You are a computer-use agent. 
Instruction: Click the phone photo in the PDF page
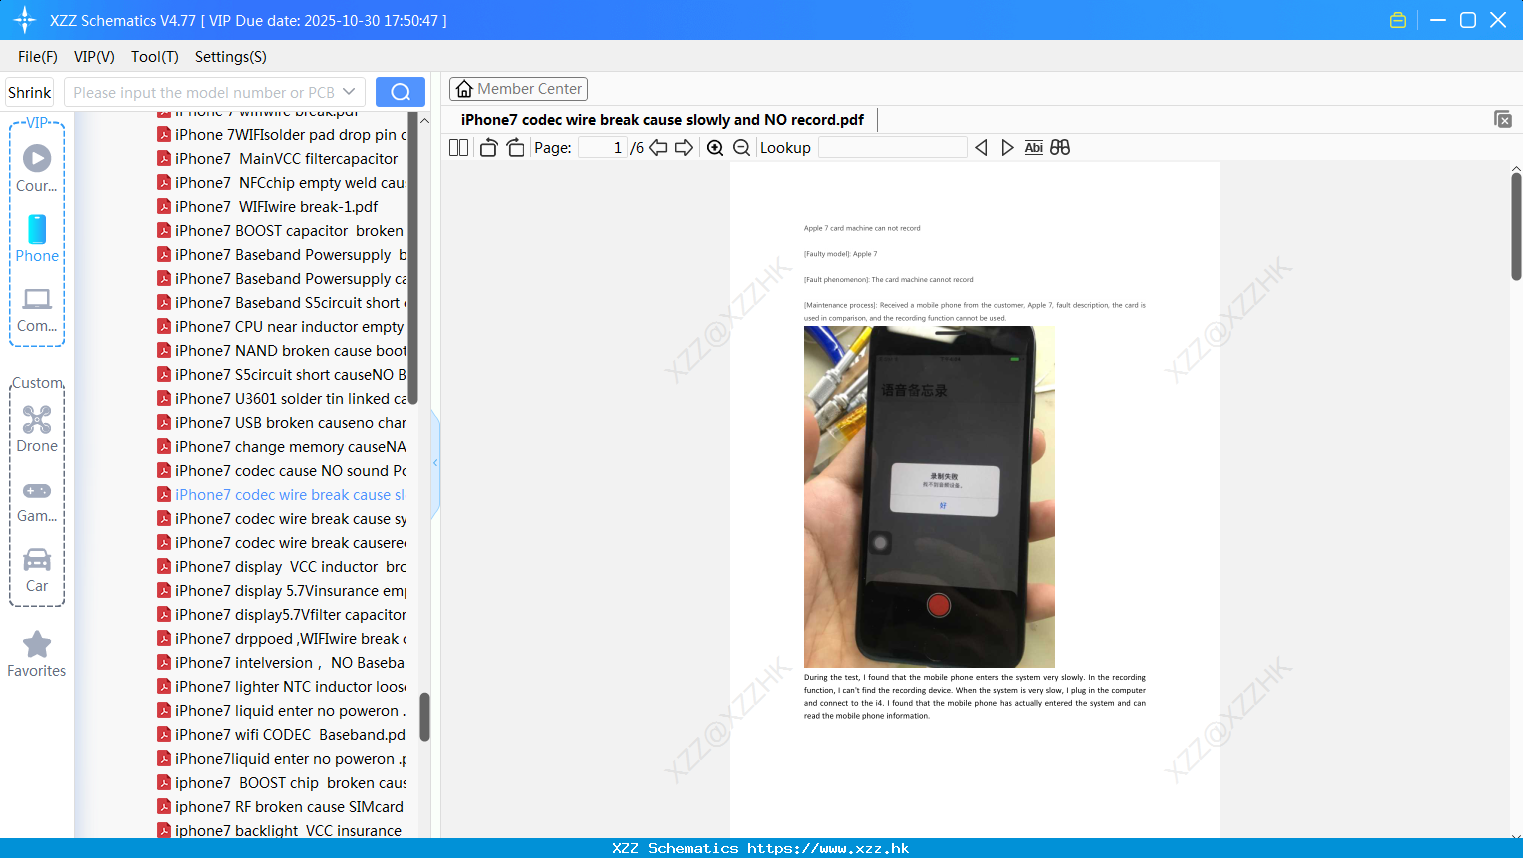[929, 497]
